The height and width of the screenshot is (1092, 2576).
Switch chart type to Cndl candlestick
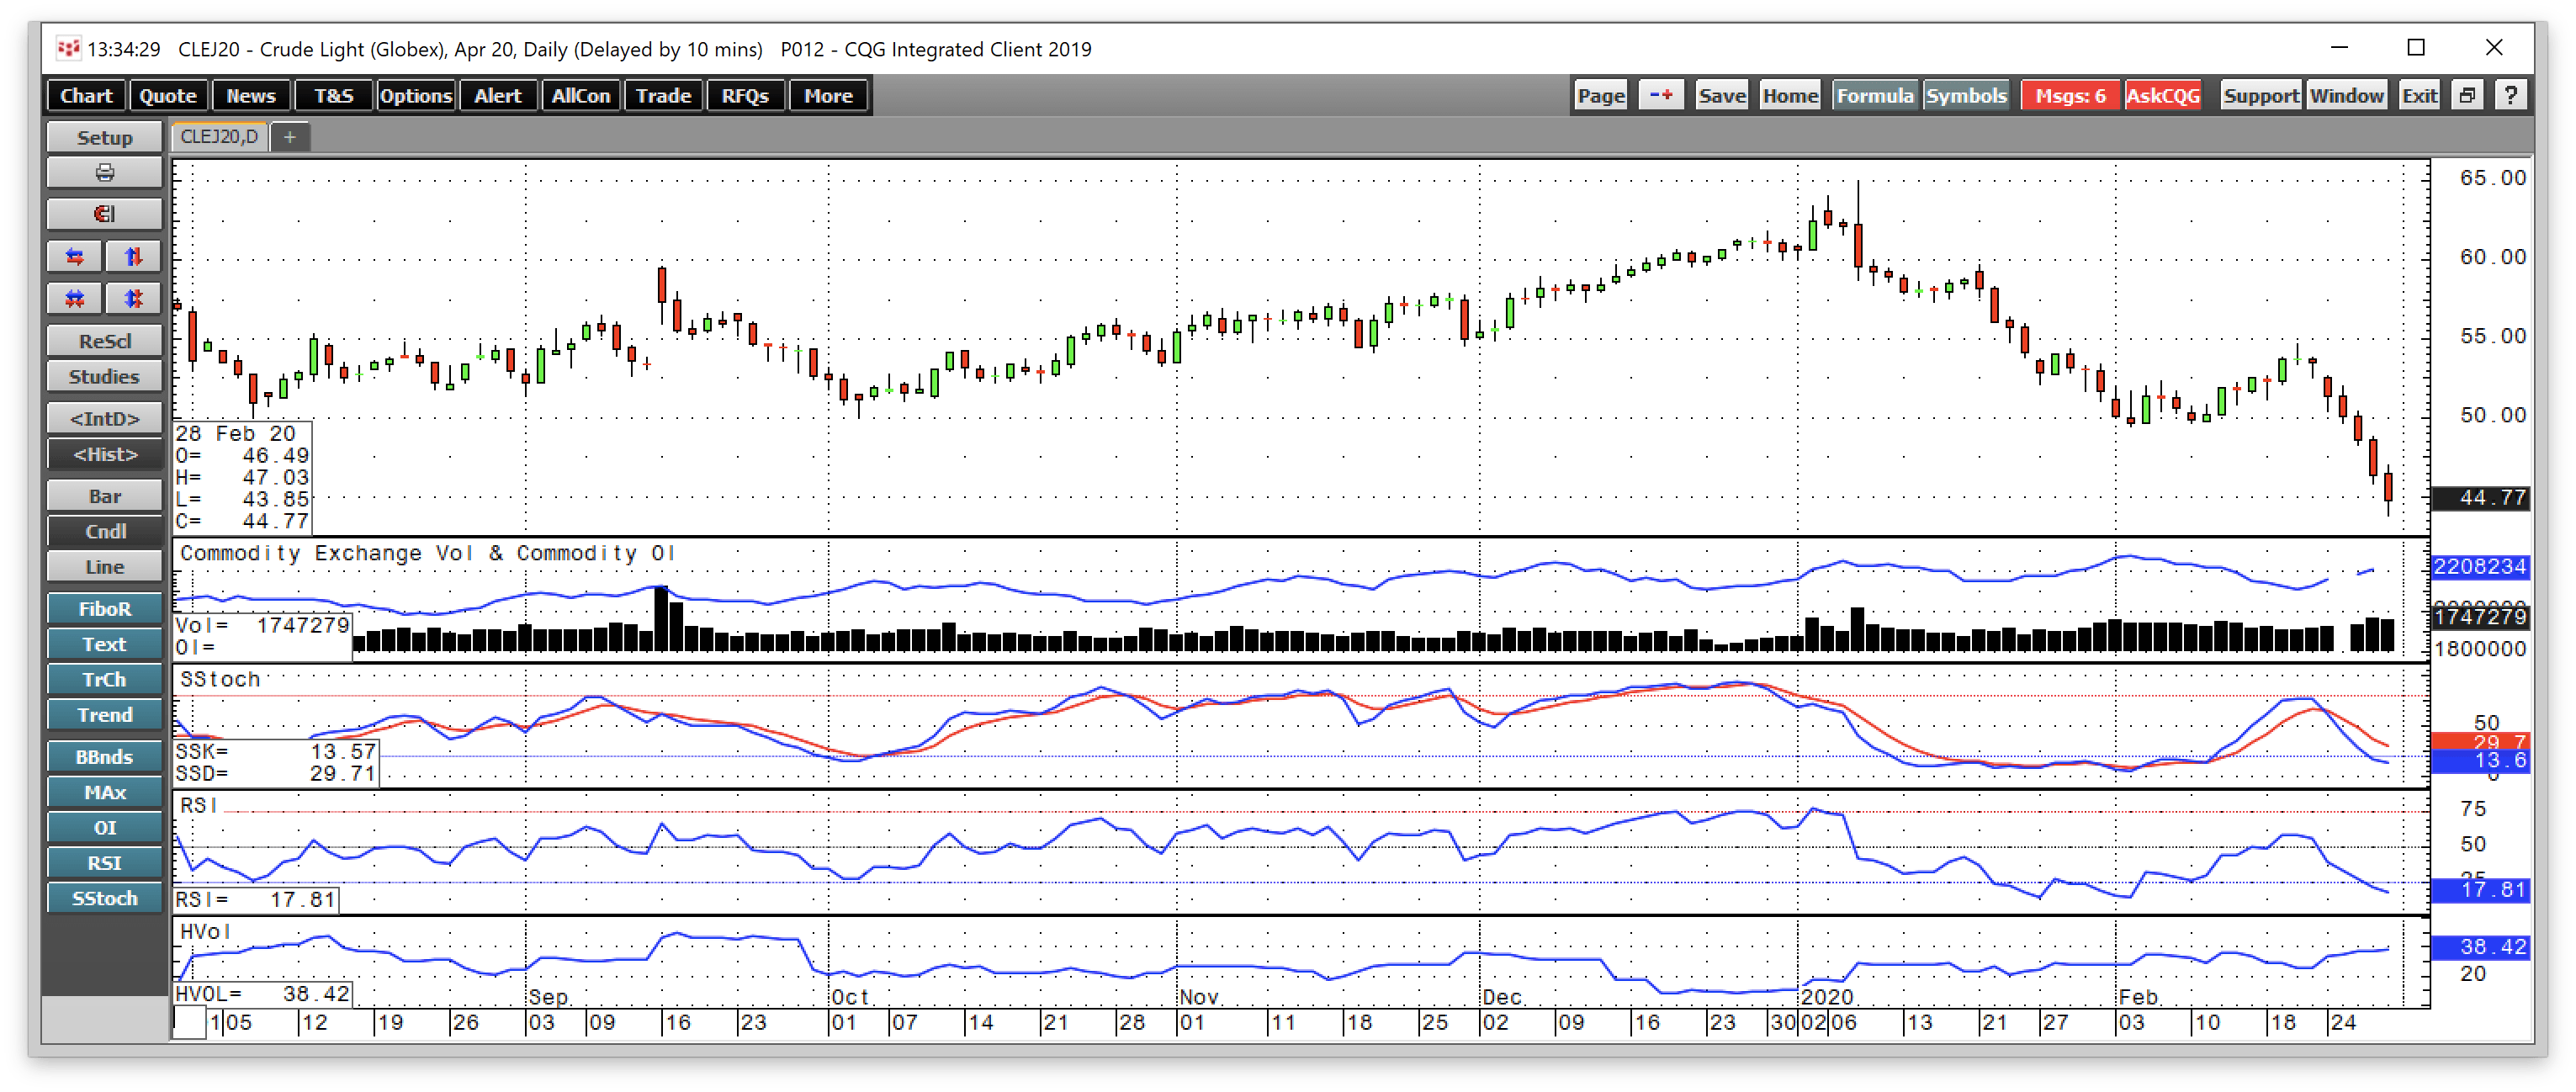(x=104, y=531)
